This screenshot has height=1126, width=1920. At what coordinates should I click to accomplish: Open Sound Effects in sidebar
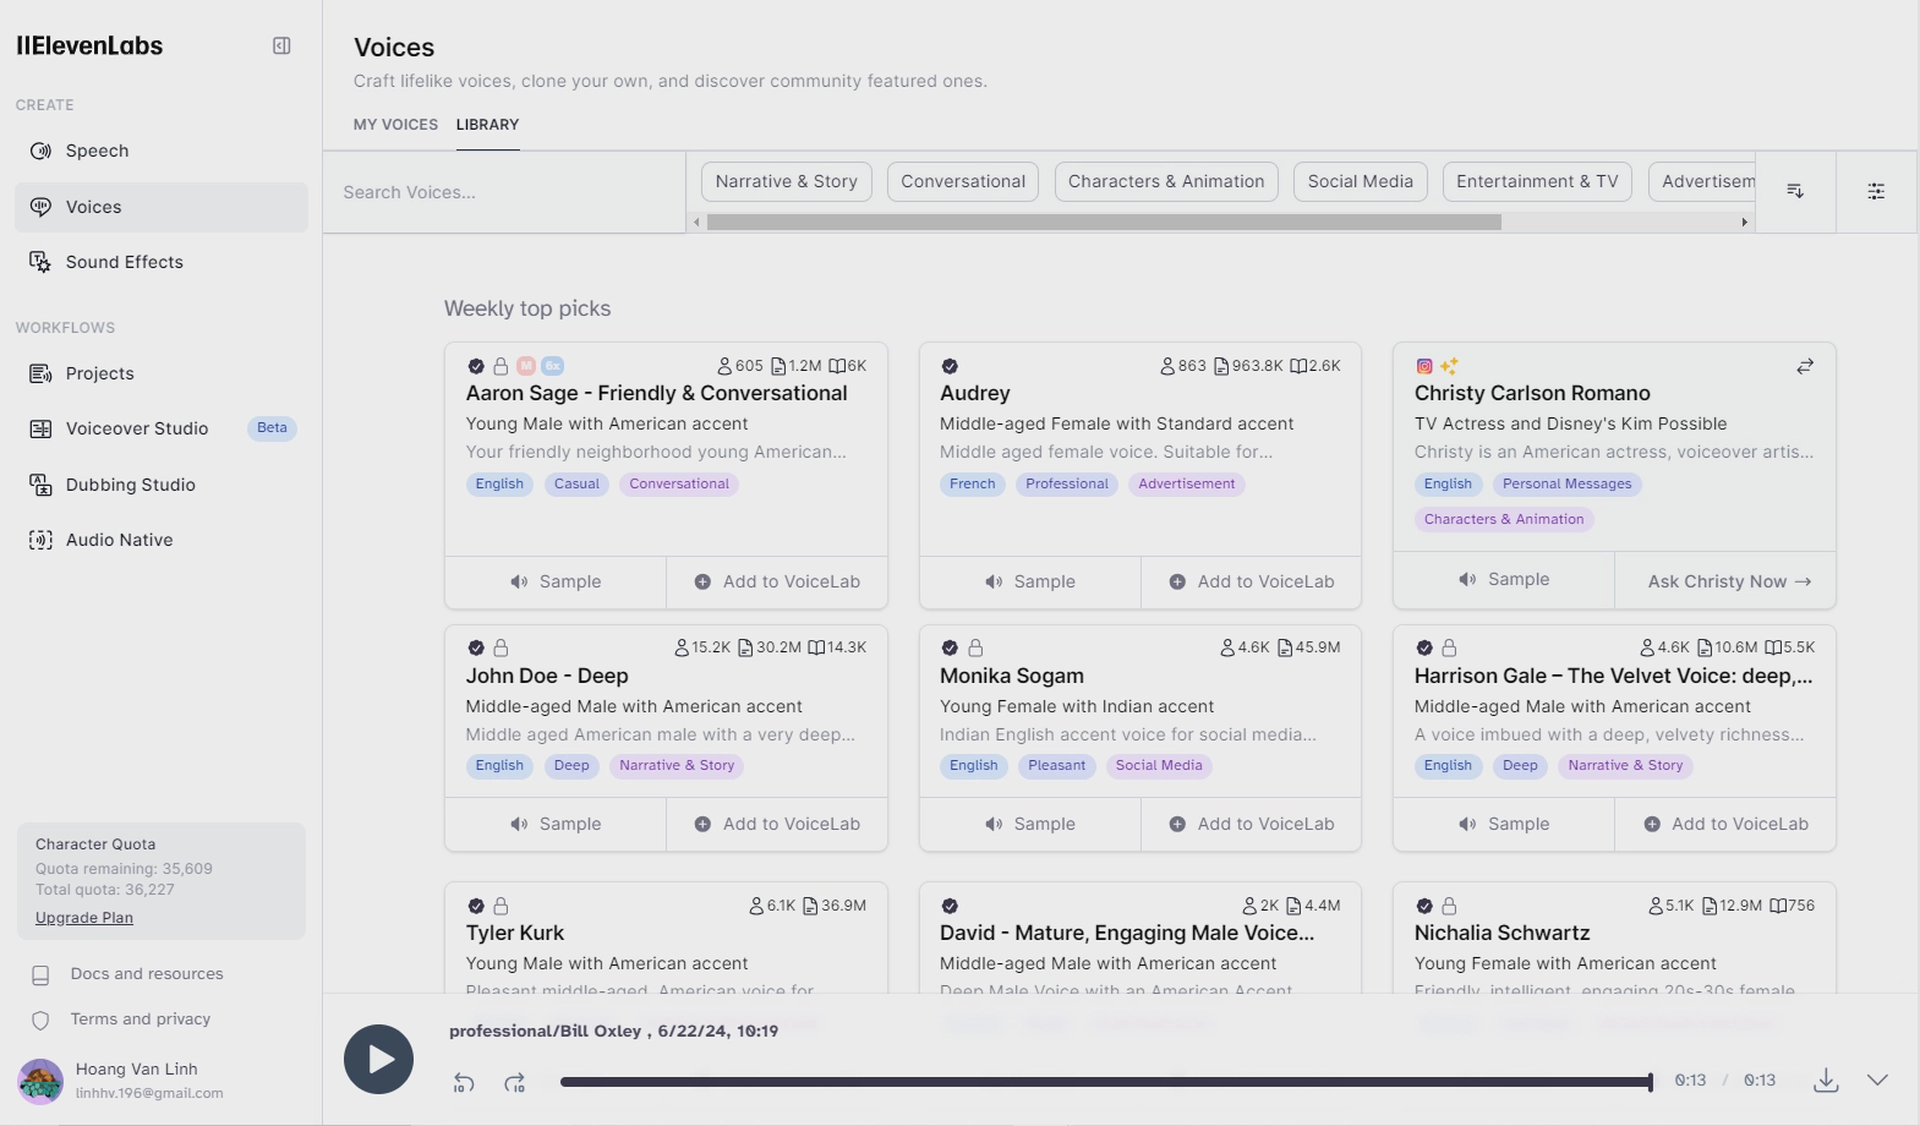pyautogui.click(x=161, y=262)
